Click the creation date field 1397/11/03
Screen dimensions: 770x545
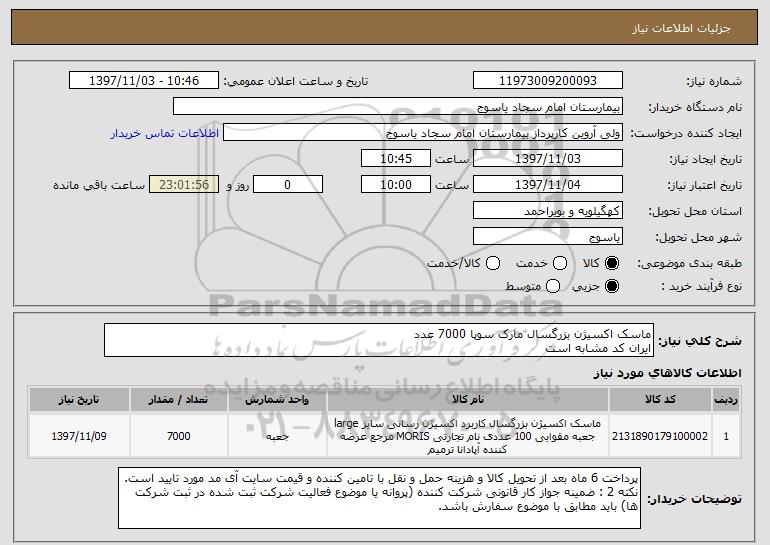(548, 159)
